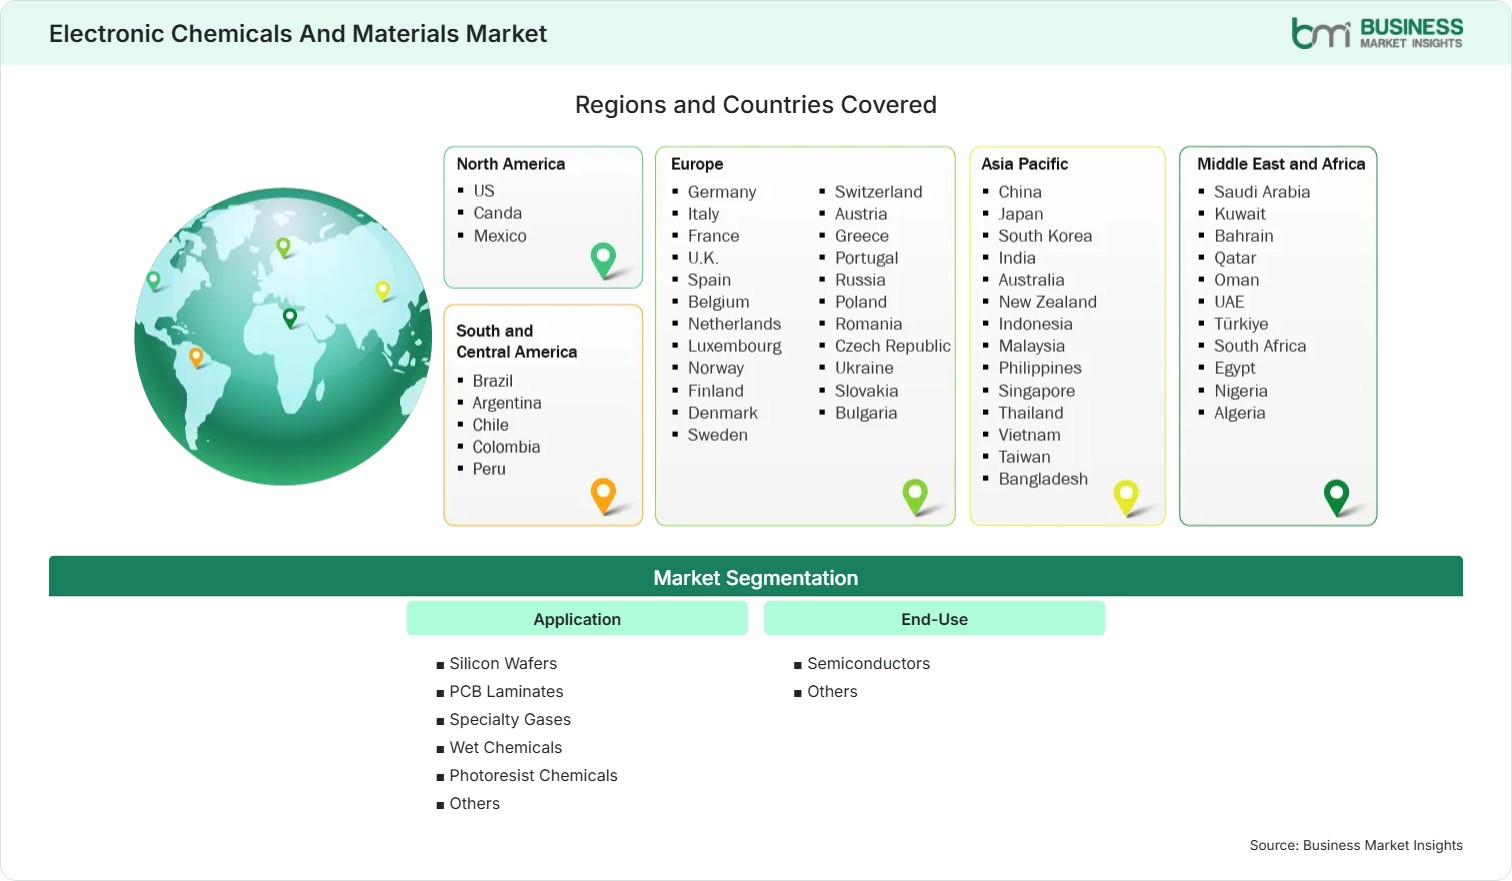This screenshot has width=1512, height=881.
Task: Click the yellow map pin on the globe
Action: pyautogui.click(x=382, y=291)
